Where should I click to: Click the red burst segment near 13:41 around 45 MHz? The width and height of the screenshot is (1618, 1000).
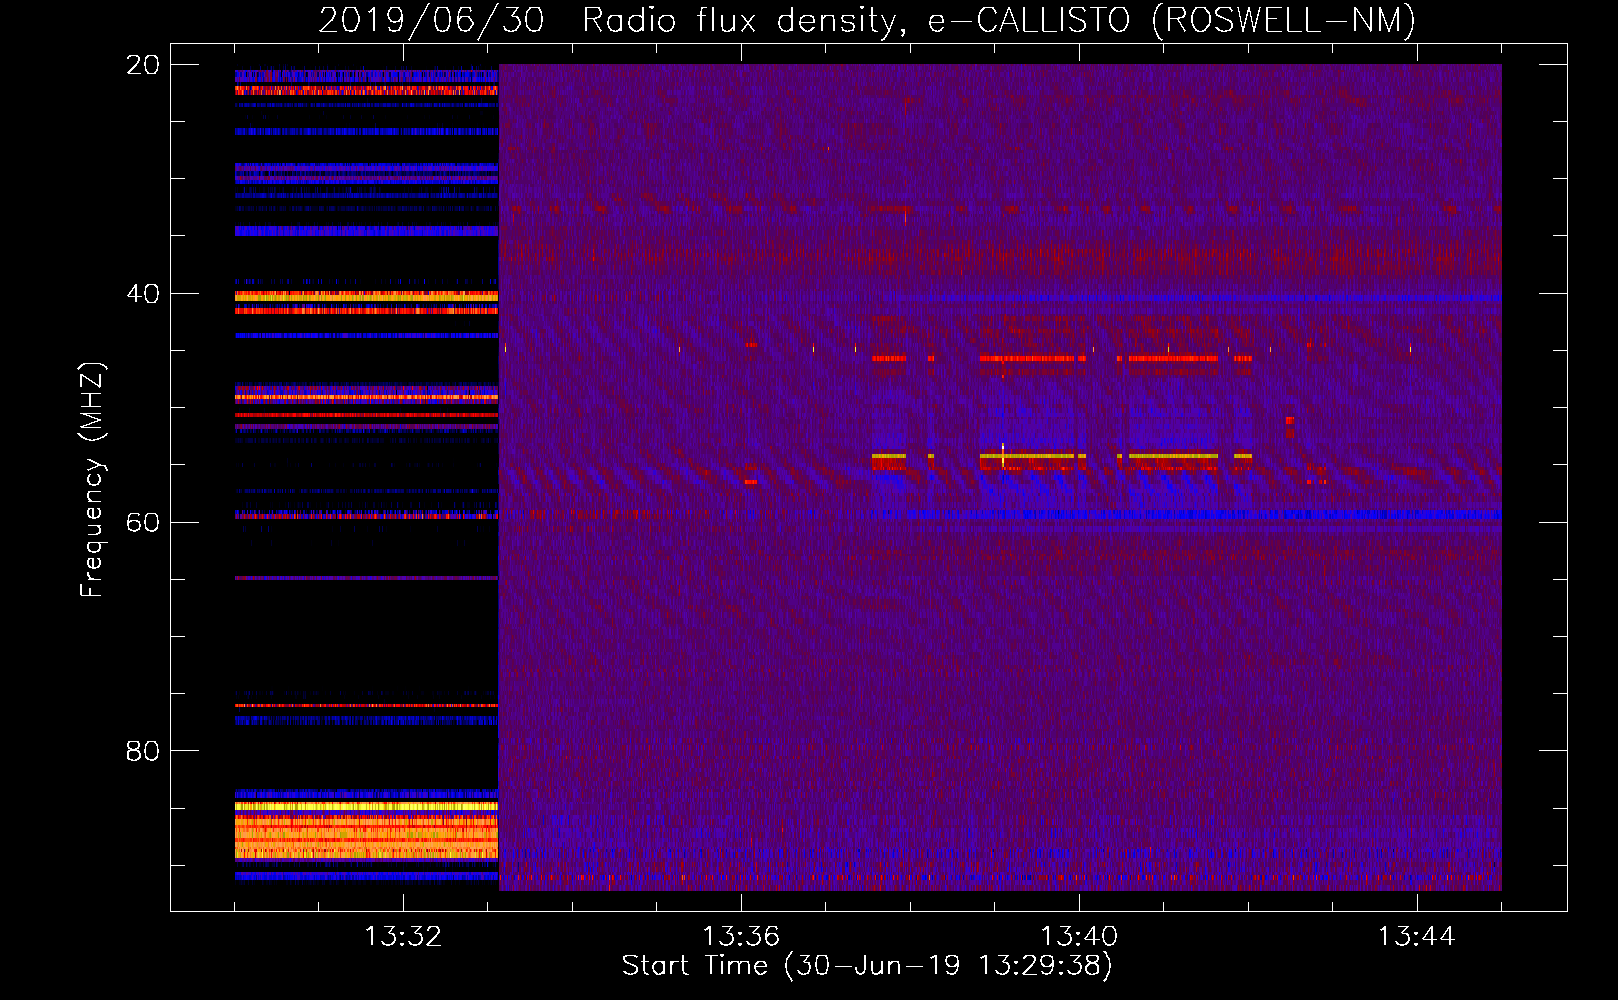click(1172, 358)
